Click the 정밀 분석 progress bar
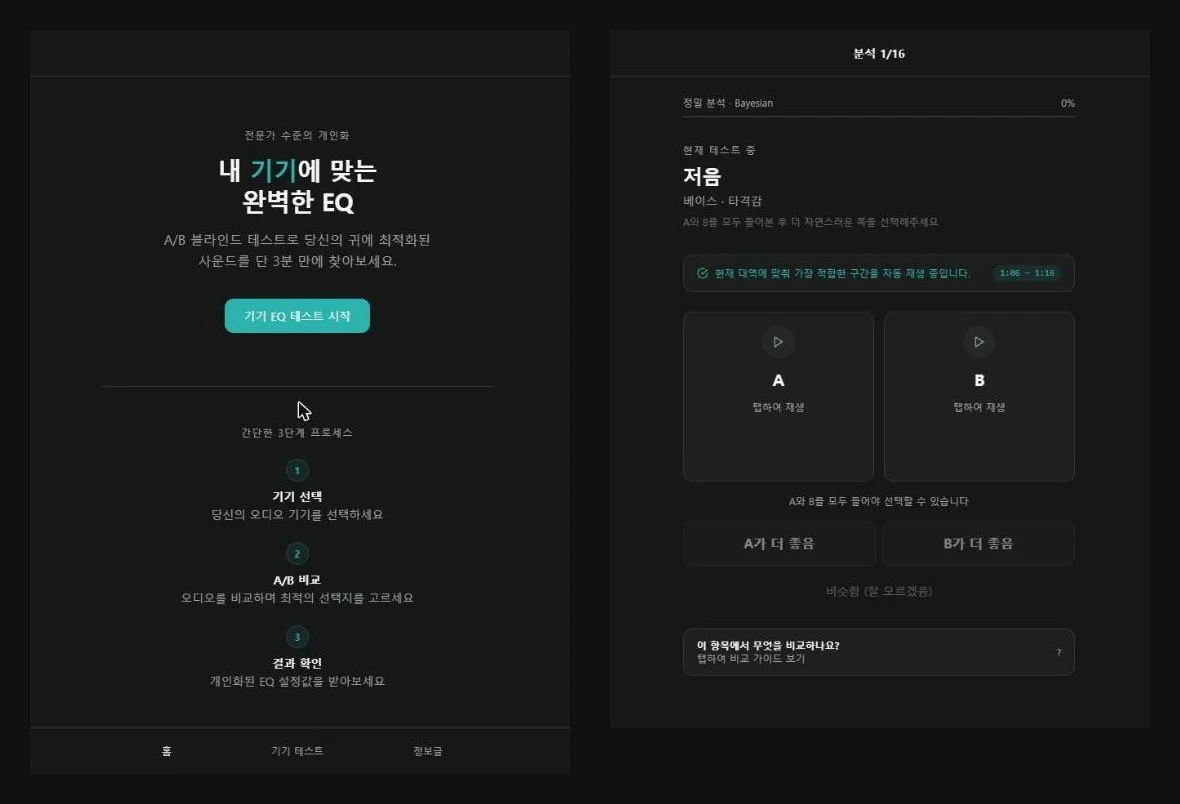 pyautogui.click(x=878, y=116)
